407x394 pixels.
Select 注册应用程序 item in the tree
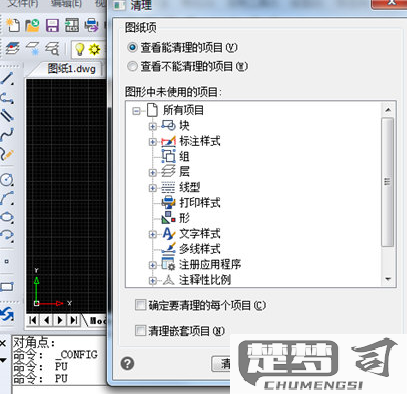click(x=210, y=264)
